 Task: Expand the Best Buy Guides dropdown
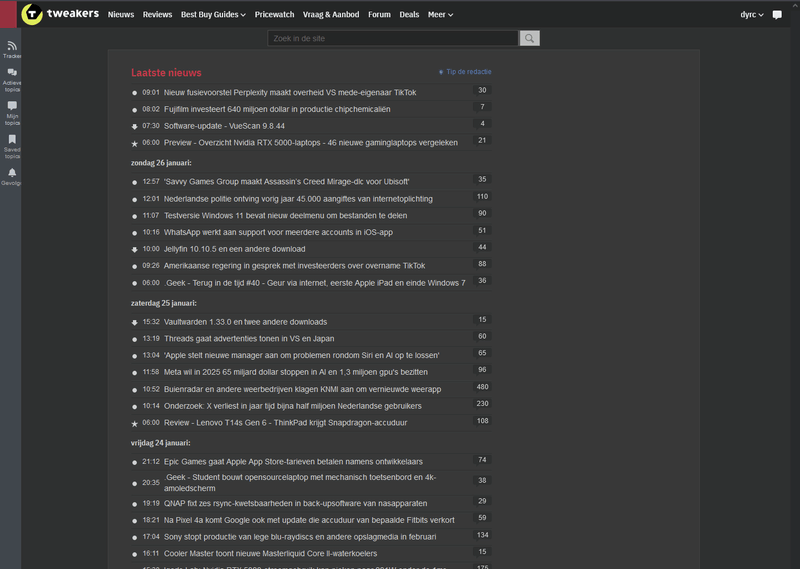click(x=213, y=15)
